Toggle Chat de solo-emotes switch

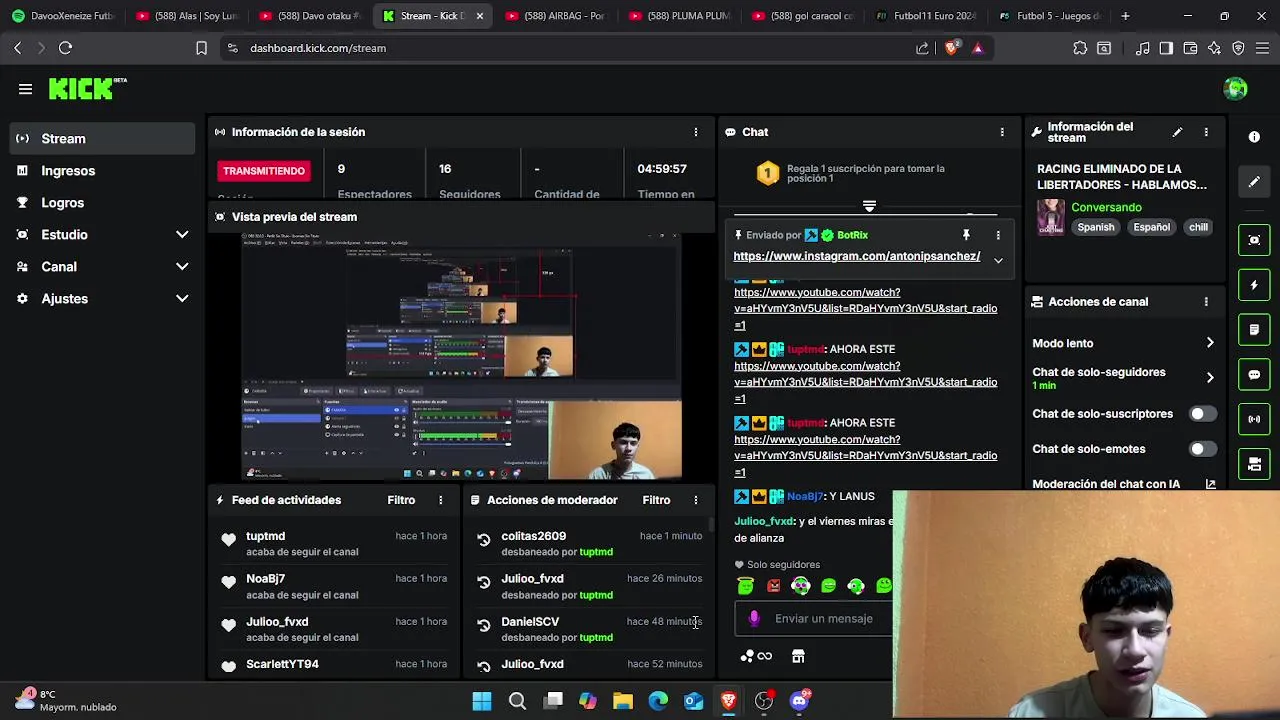[1203, 449]
